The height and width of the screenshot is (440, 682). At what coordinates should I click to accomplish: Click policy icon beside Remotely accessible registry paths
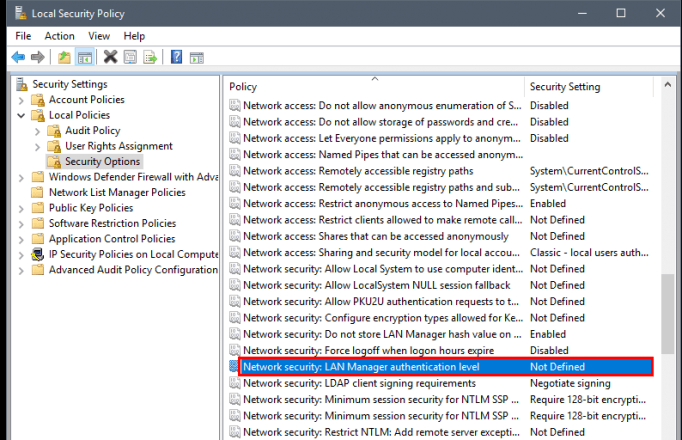(x=235, y=171)
